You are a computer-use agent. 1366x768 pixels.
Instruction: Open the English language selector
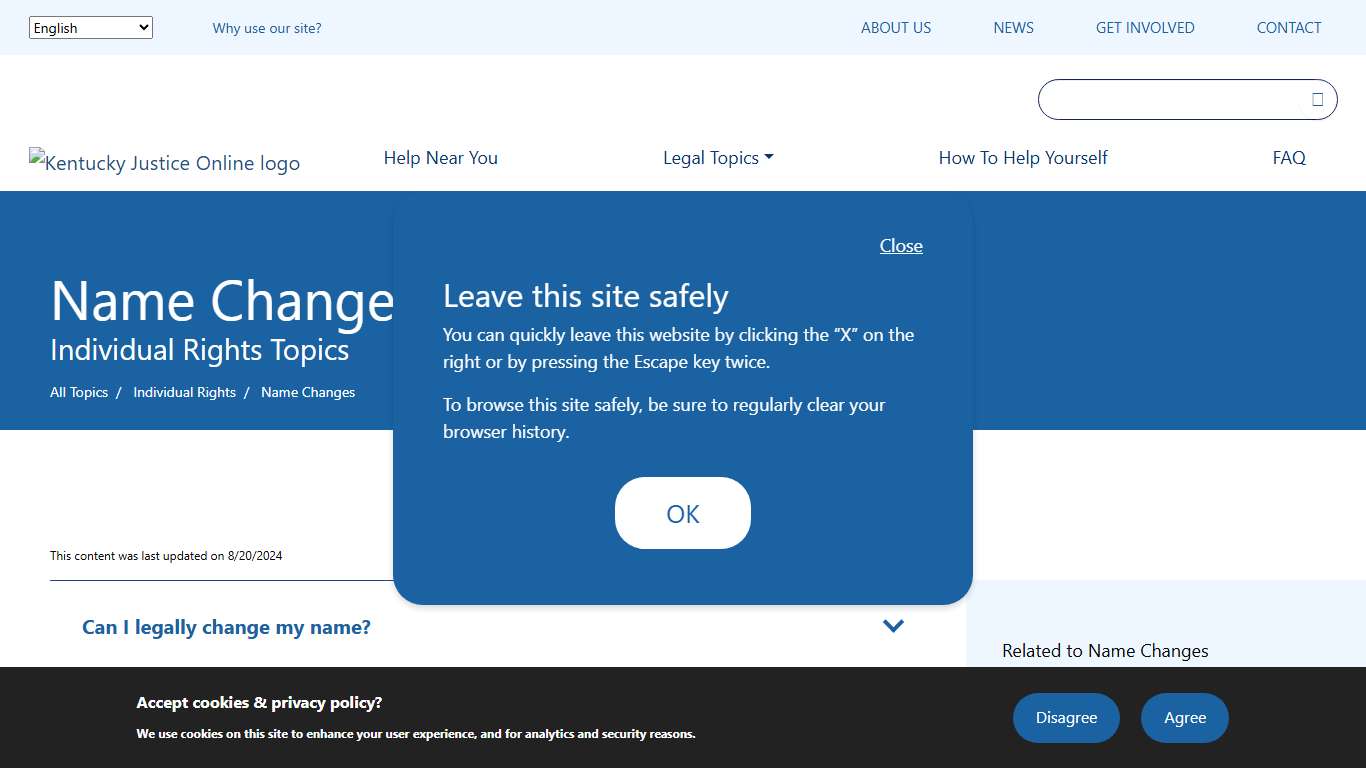(x=90, y=27)
